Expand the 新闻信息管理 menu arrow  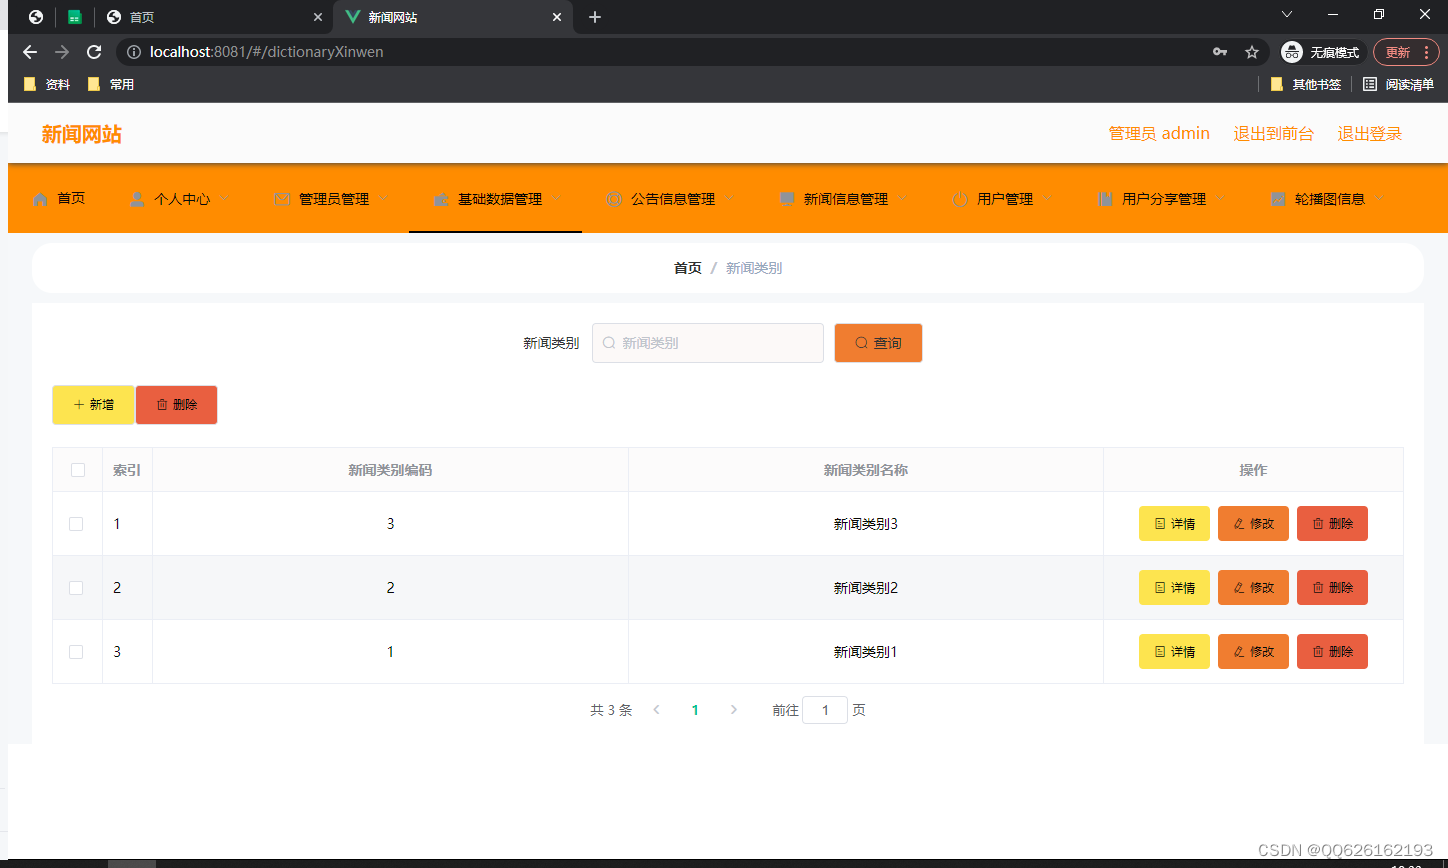click(903, 198)
